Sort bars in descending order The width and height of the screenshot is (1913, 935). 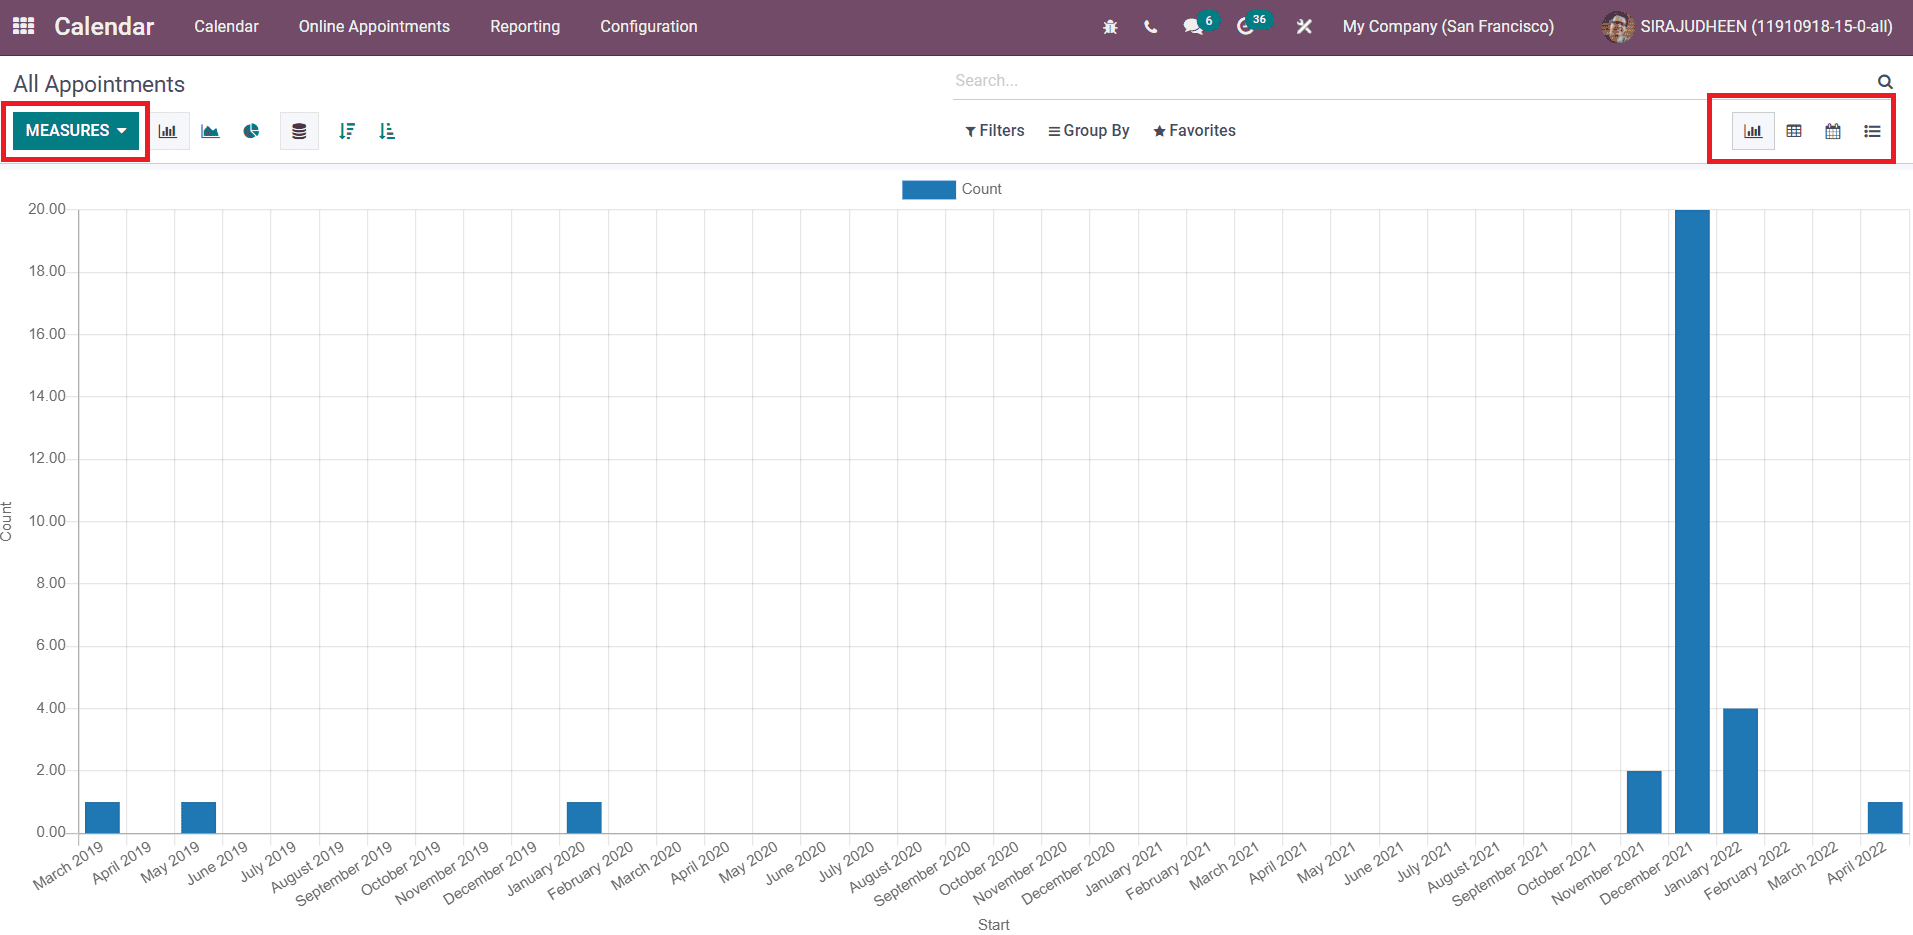pyautogui.click(x=347, y=130)
